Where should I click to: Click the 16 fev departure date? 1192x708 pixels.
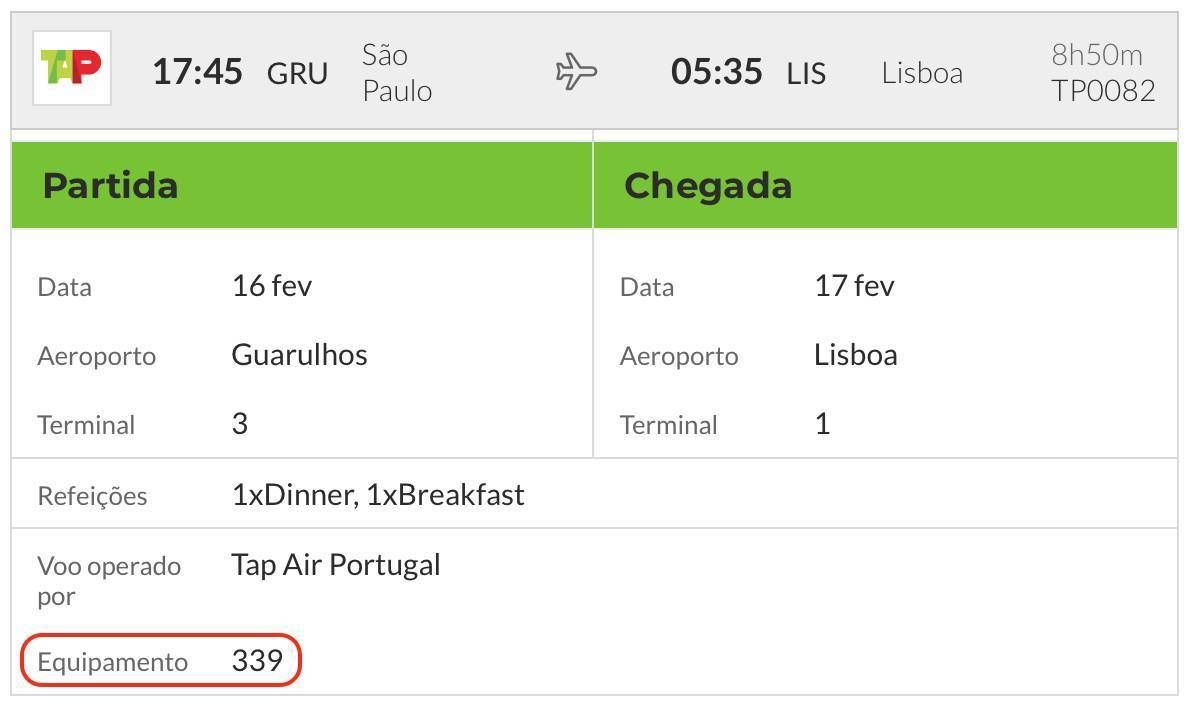(272, 286)
